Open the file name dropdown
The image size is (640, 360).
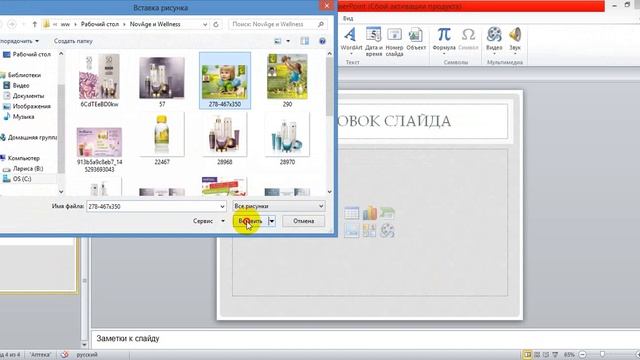click(x=222, y=207)
